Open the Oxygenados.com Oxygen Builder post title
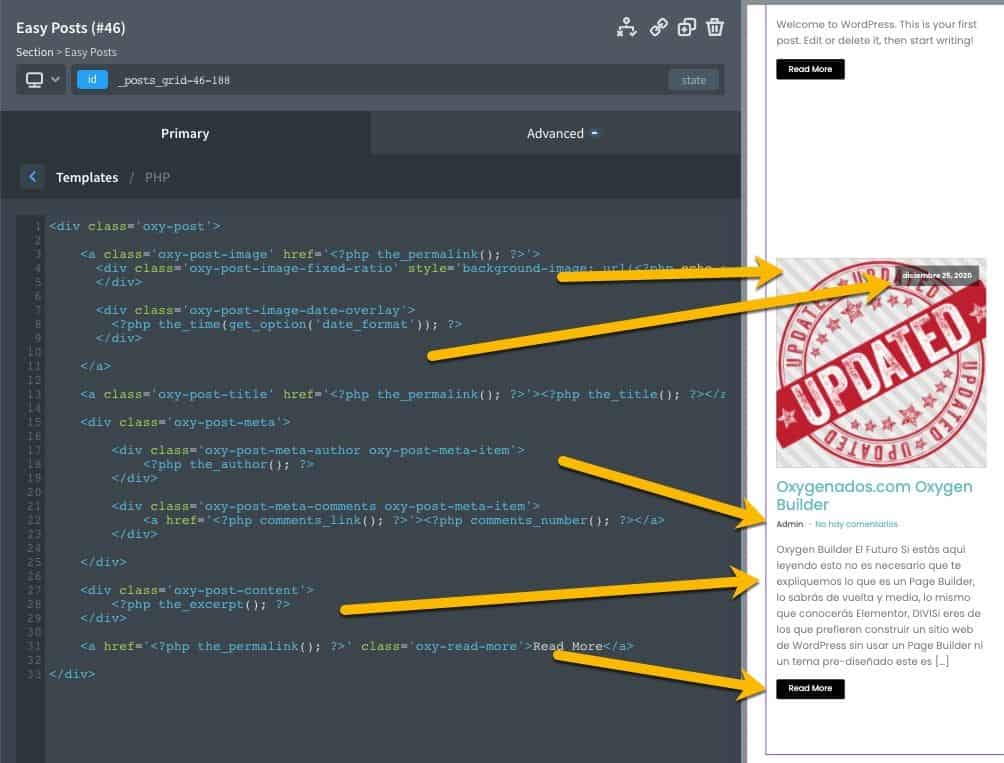This screenshot has width=1004, height=763. click(x=874, y=496)
